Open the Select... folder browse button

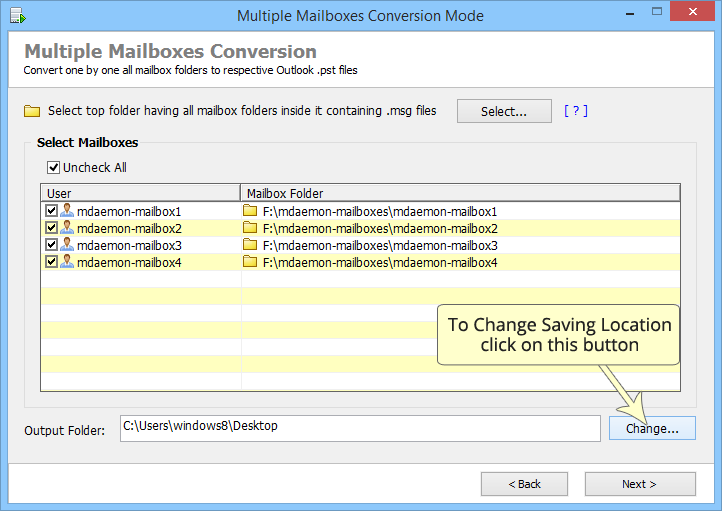click(504, 111)
